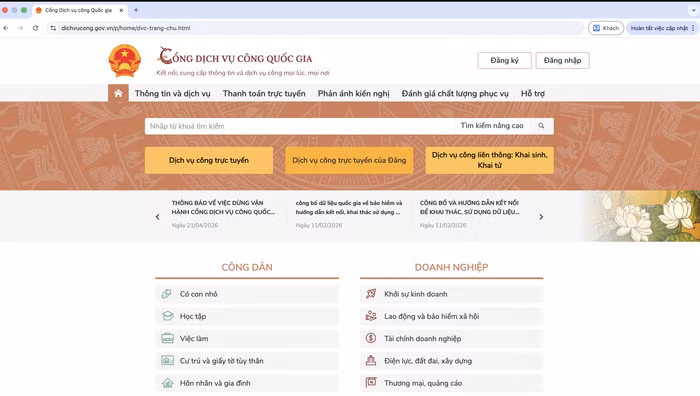This screenshot has width=700, height=396.
Task: Click the Khách profile button
Action: pyautogui.click(x=606, y=28)
